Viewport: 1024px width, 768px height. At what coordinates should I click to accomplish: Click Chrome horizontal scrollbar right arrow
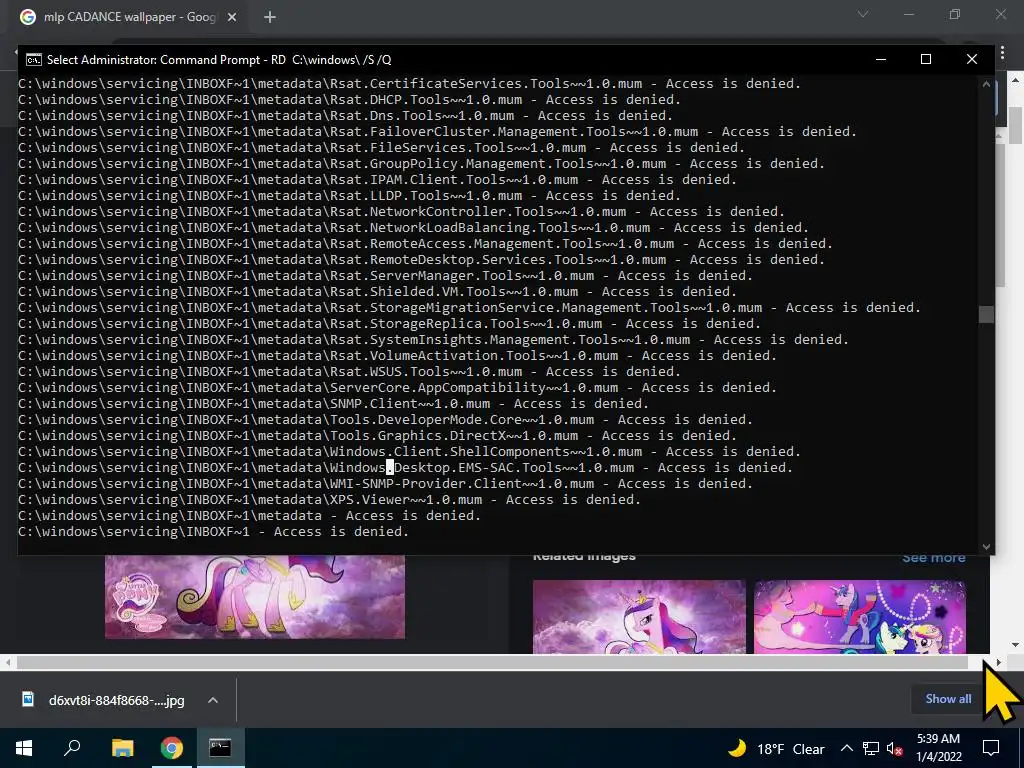999,662
